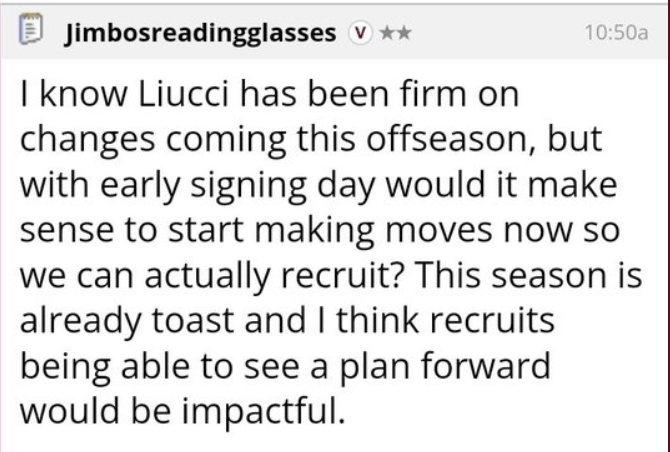Image resolution: width=670 pixels, height=452 pixels.
Task: Click the word "changes" starting the second line
Action: click(87, 141)
